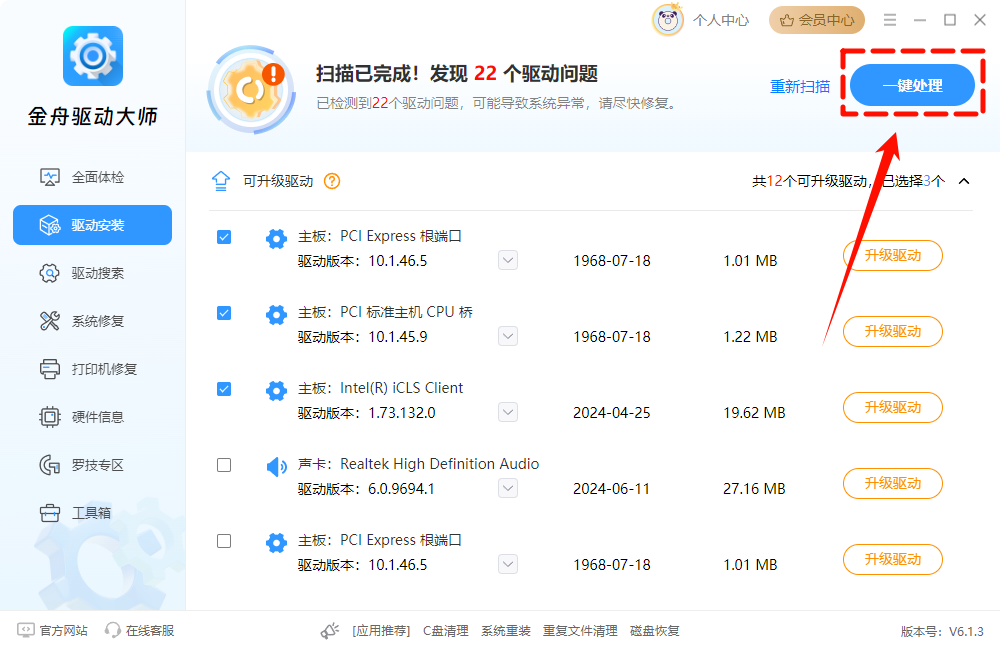Click the 在线客服 headset icon
Image resolution: width=1000 pixels, height=650 pixels.
(x=112, y=630)
